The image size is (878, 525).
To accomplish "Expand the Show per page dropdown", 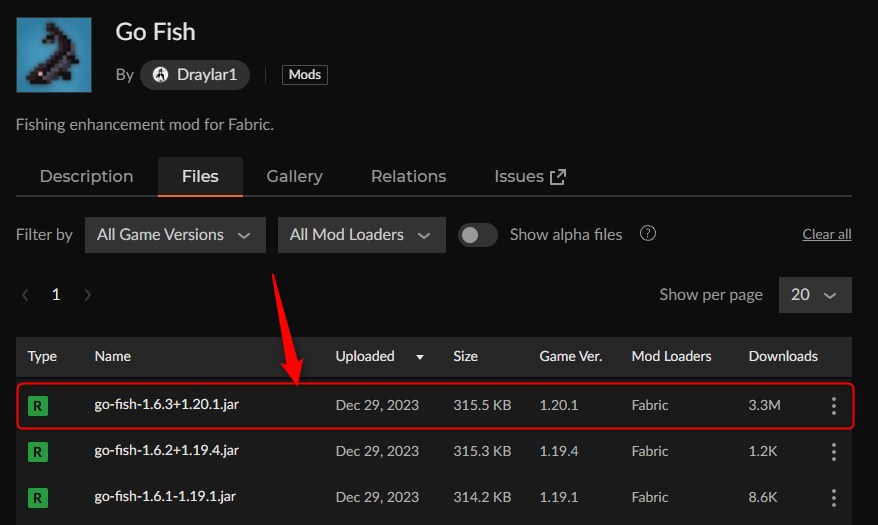I will pyautogui.click(x=813, y=295).
